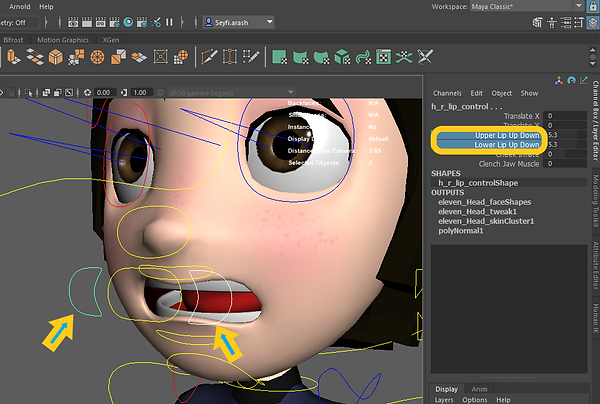
Task: Switch to the Motion Graphics shelf tab
Action: (x=63, y=40)
